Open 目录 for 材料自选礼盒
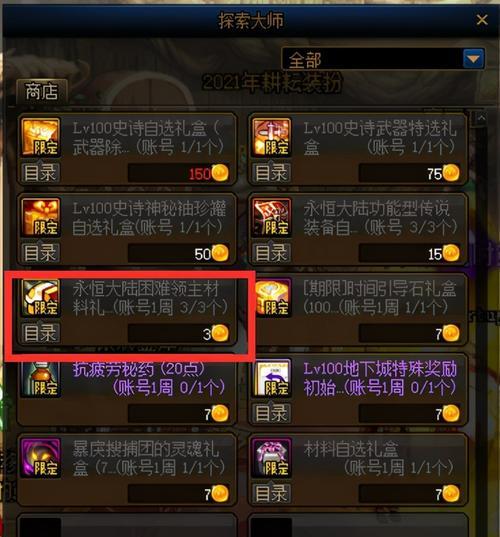 [271, 494]
